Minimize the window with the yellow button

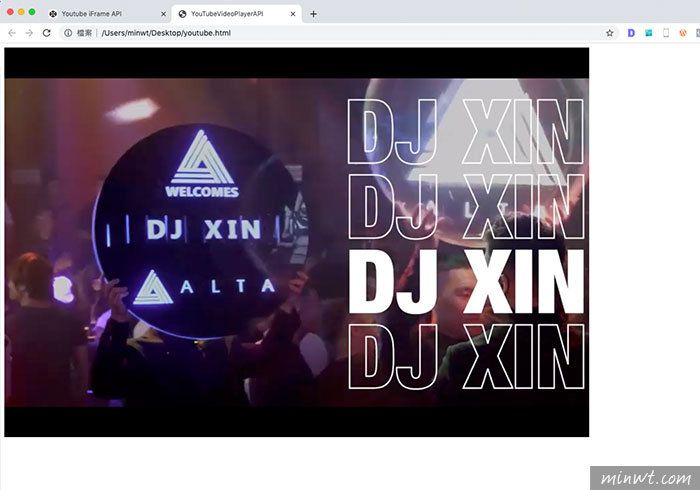coord(21,12)
